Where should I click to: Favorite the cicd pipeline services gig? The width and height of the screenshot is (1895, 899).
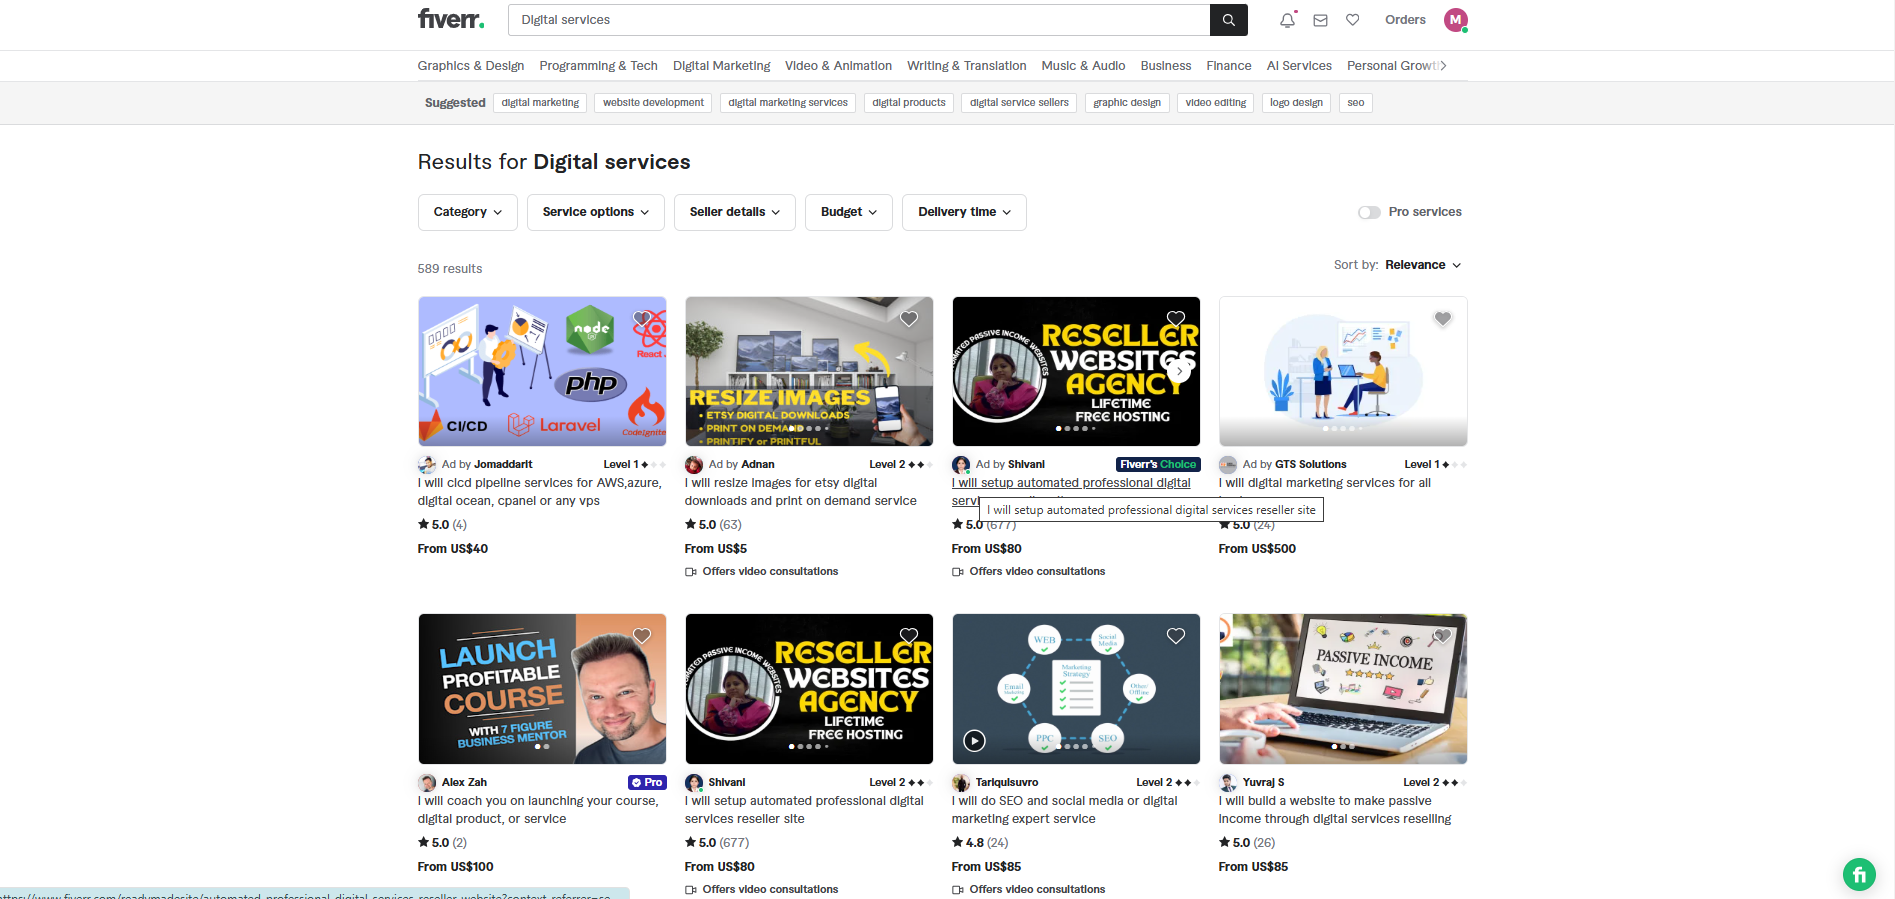642,319
